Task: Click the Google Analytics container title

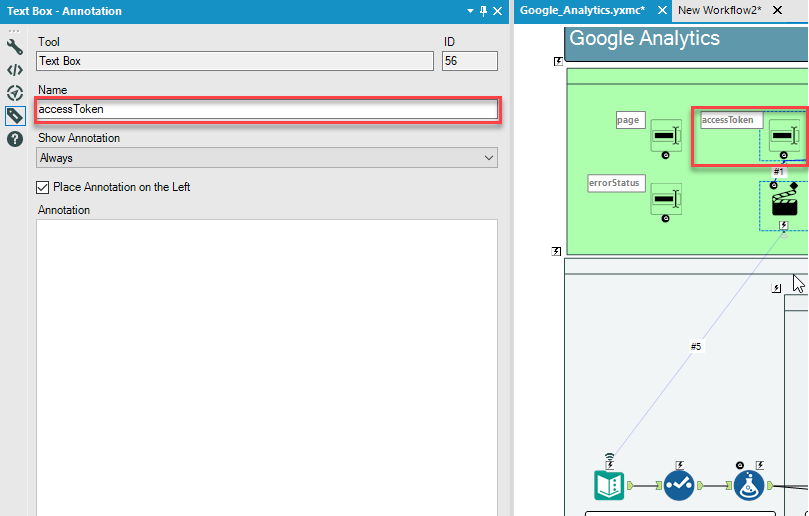Action: coord(644,39)
